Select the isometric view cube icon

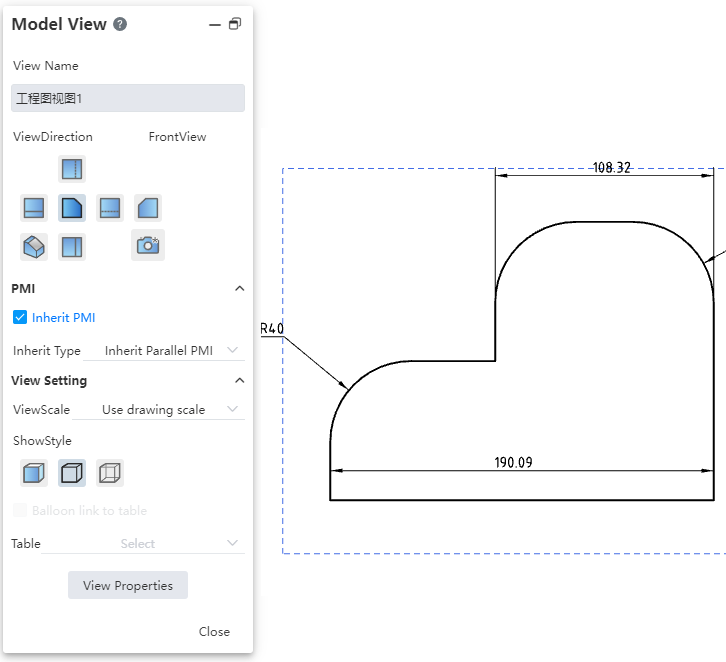pos(34,247)
